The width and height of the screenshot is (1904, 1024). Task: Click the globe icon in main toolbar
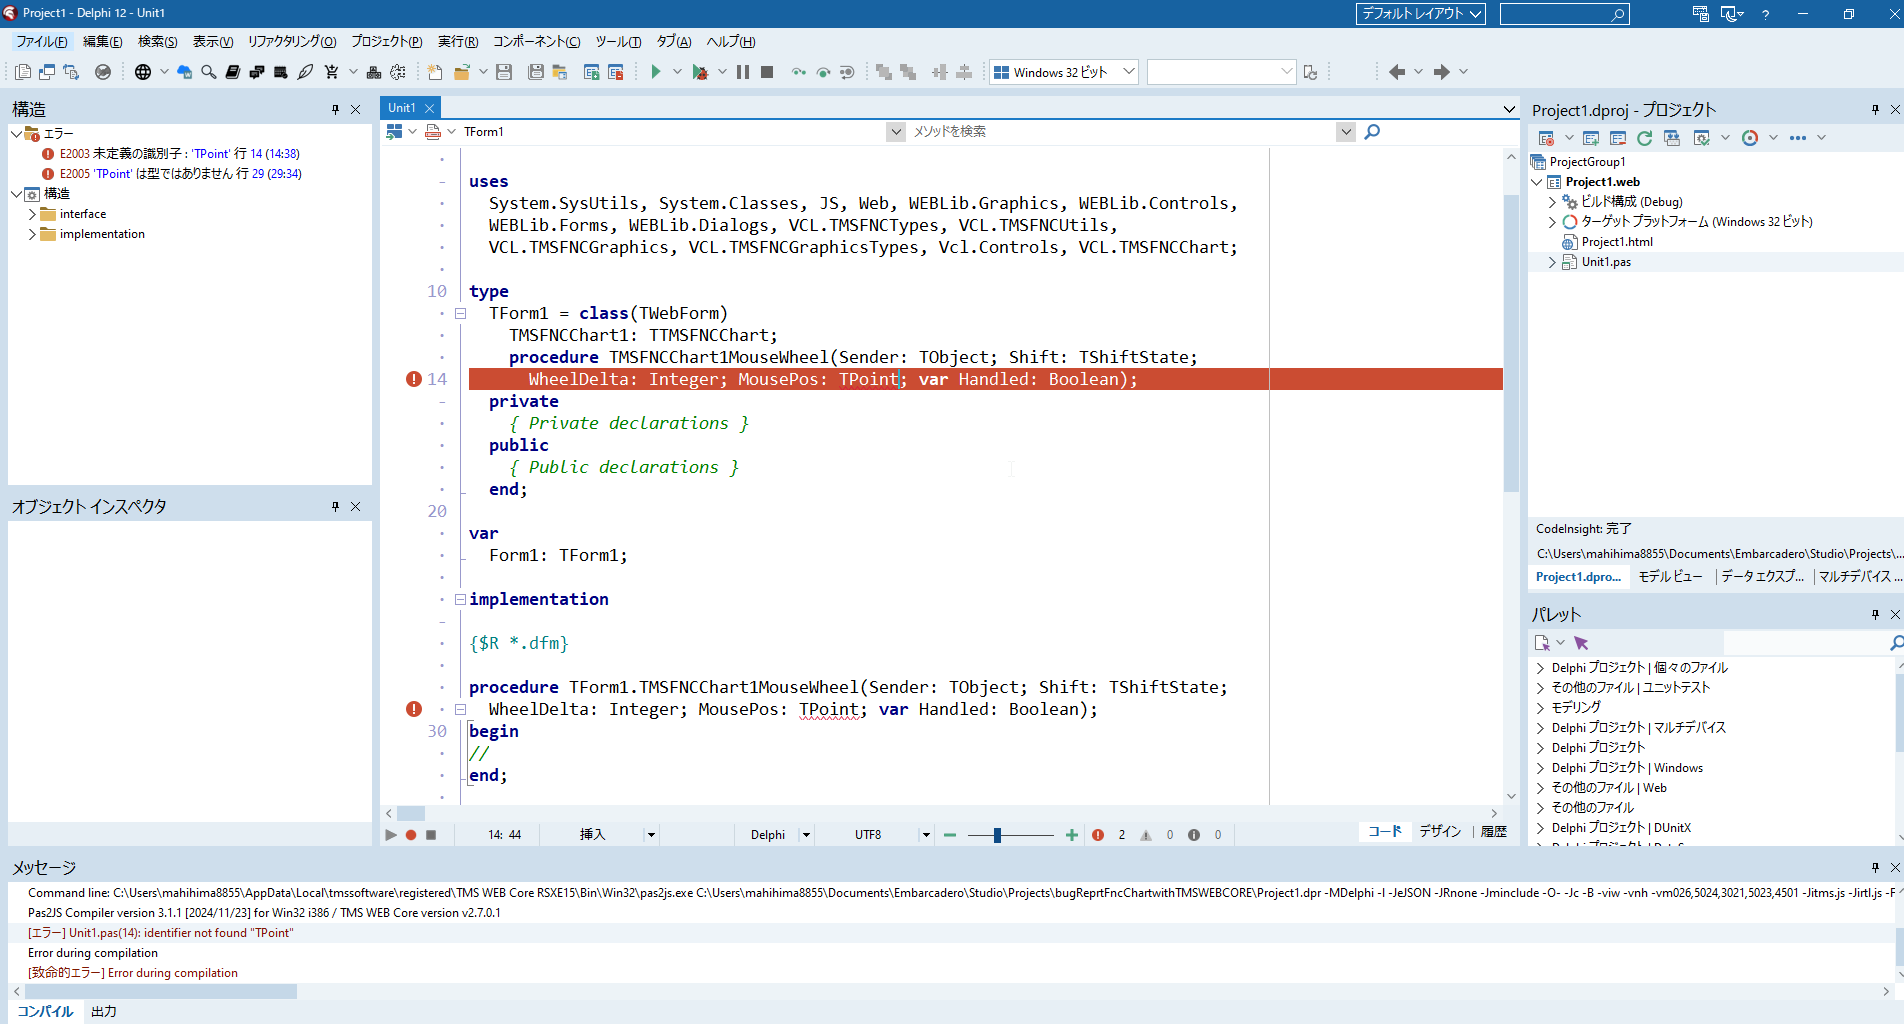[143, 72]
